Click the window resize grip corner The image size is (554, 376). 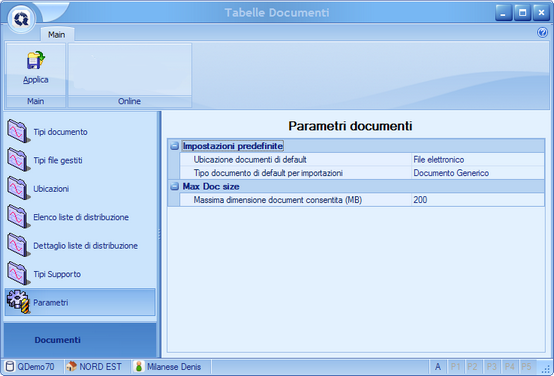point(547,369)
